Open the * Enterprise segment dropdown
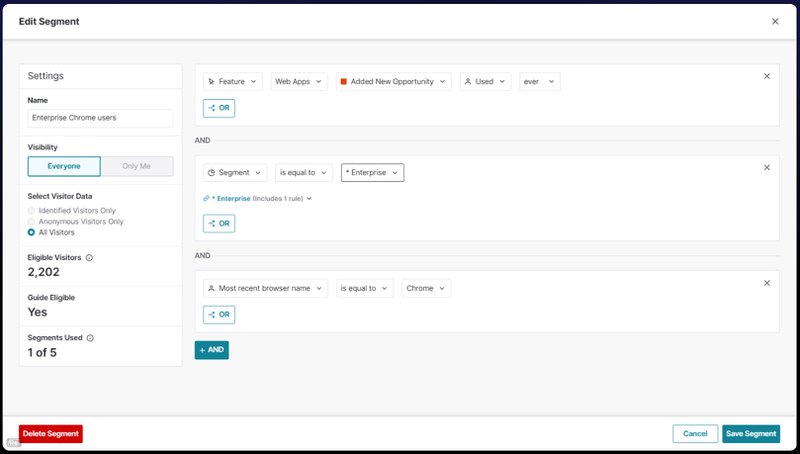This screenshot has height=454, width=800. click(x=372, y=172)
